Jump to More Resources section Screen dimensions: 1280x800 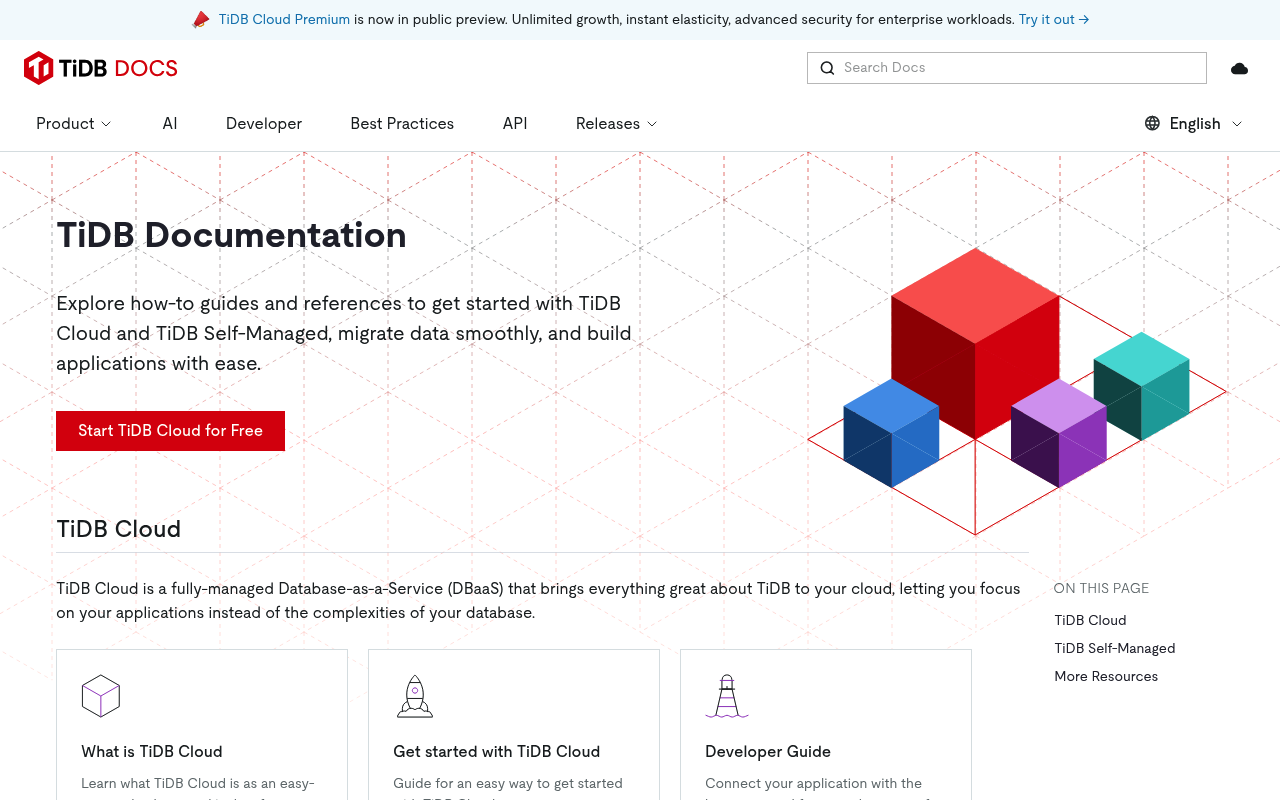coord(1106,676)
